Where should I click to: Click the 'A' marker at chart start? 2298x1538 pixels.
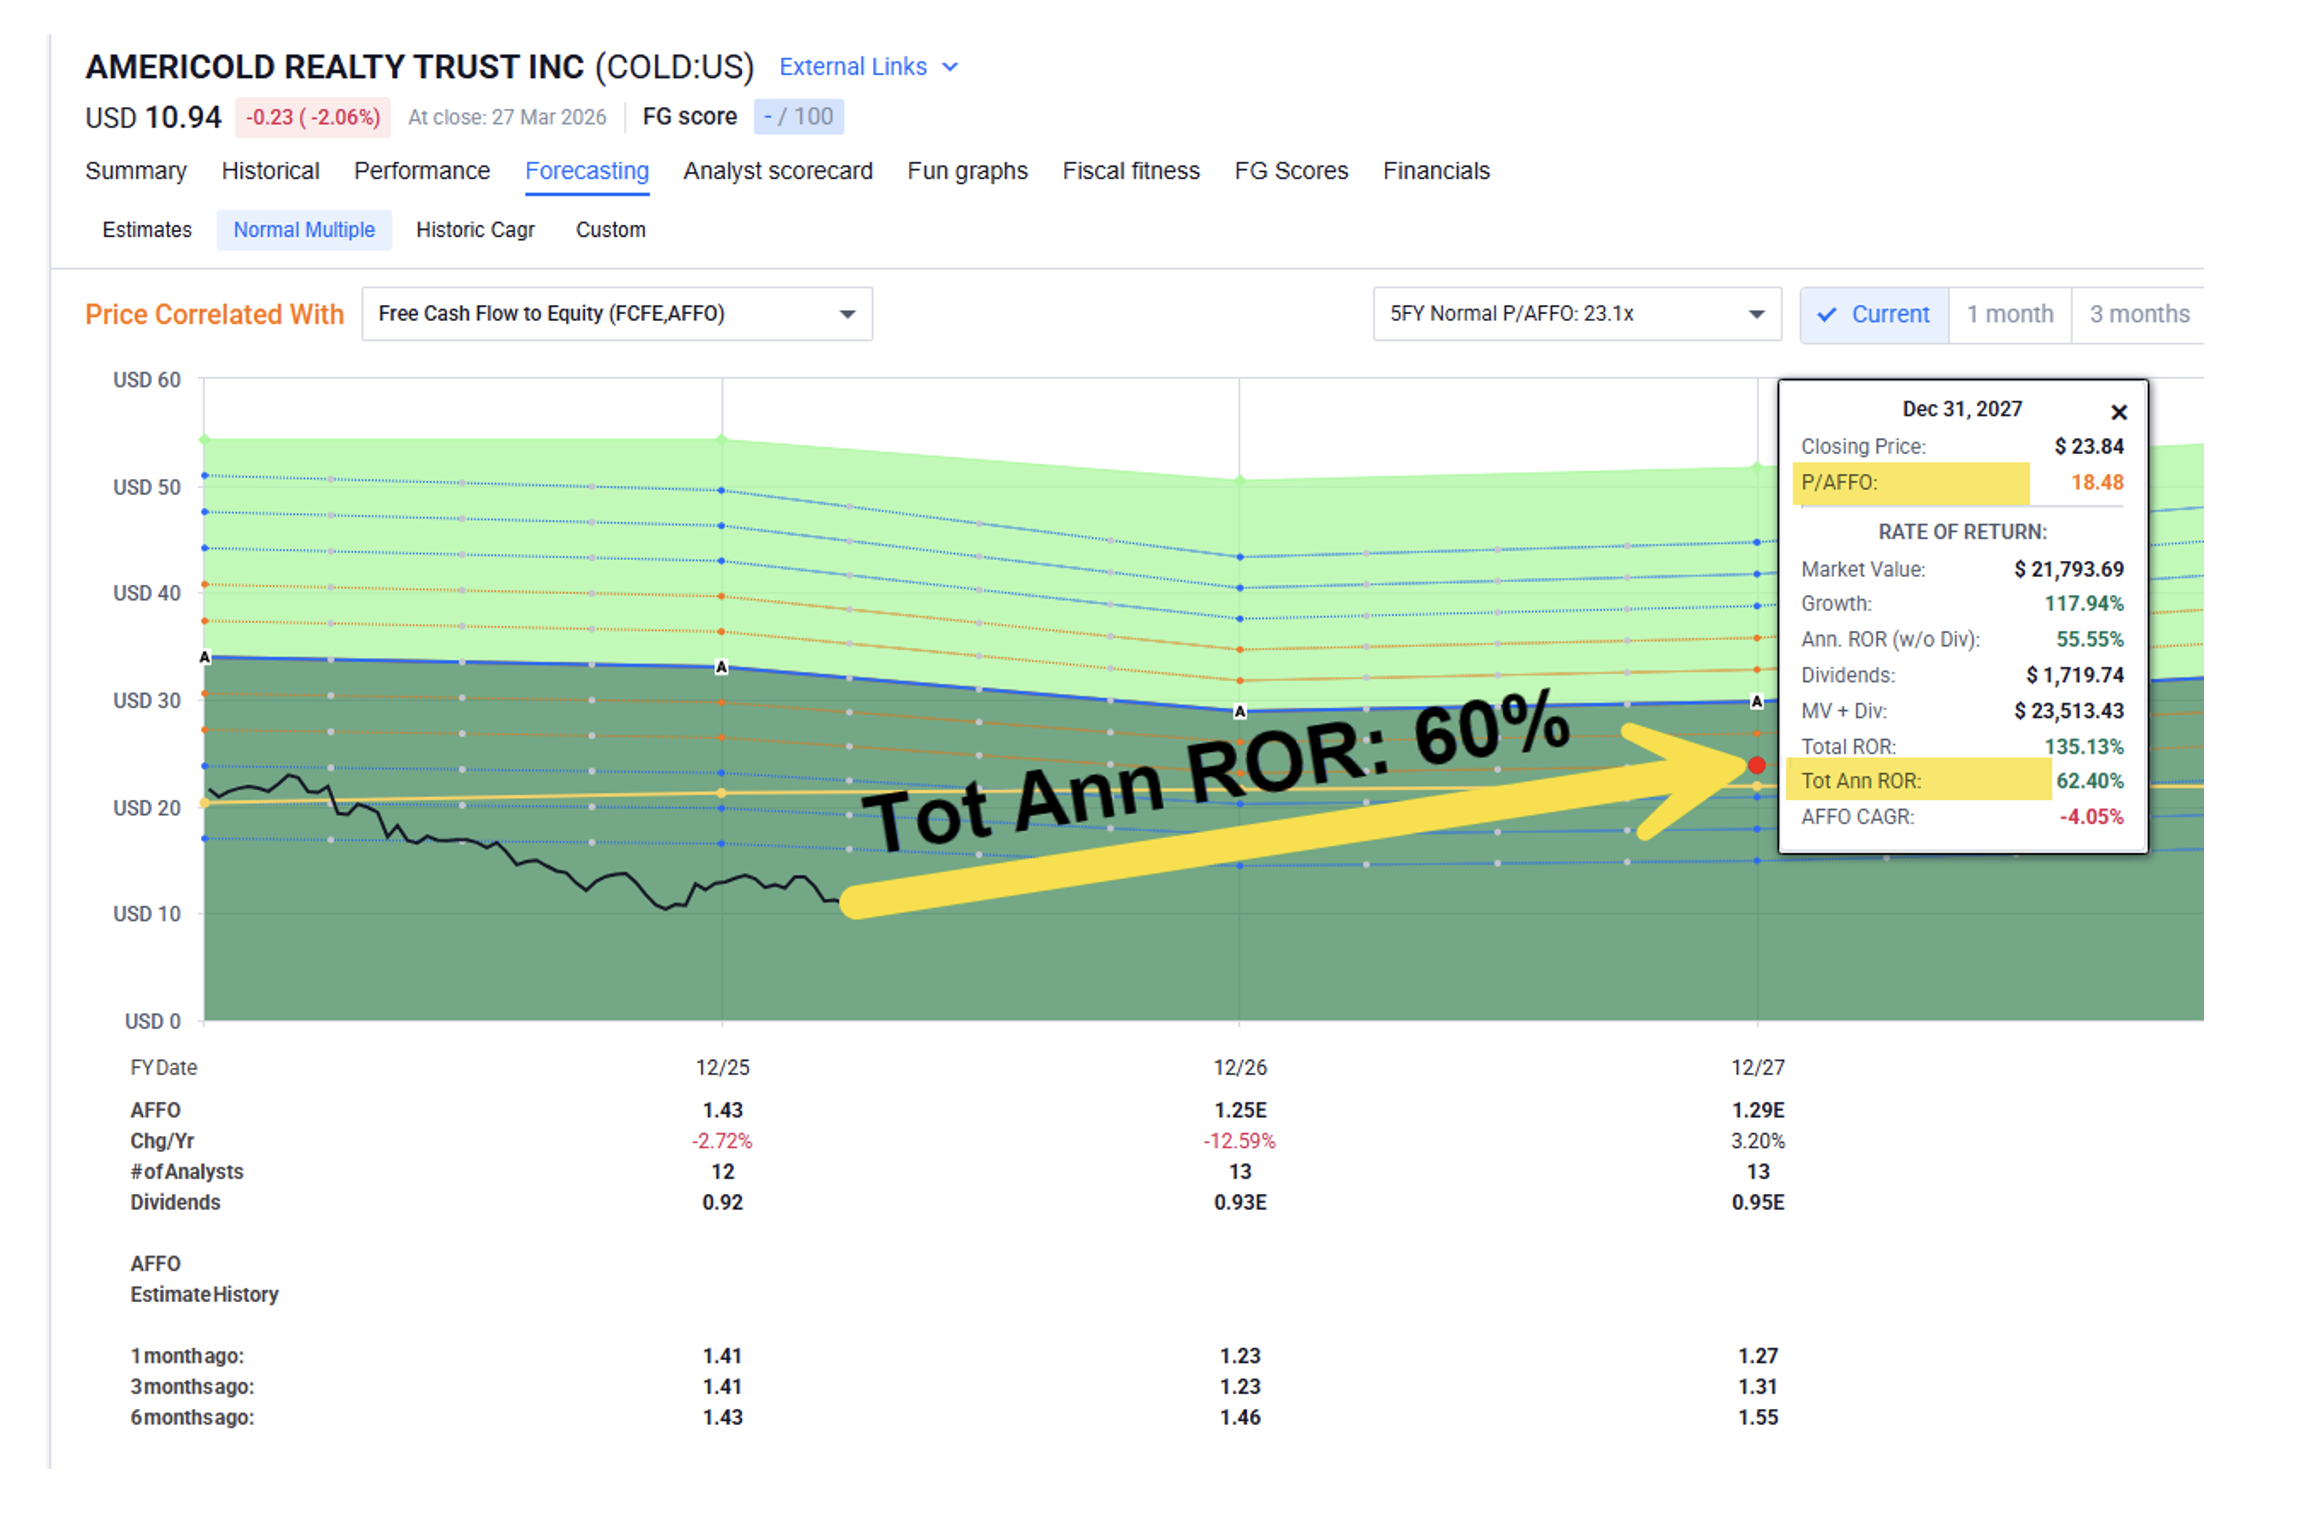coord(205,657)
